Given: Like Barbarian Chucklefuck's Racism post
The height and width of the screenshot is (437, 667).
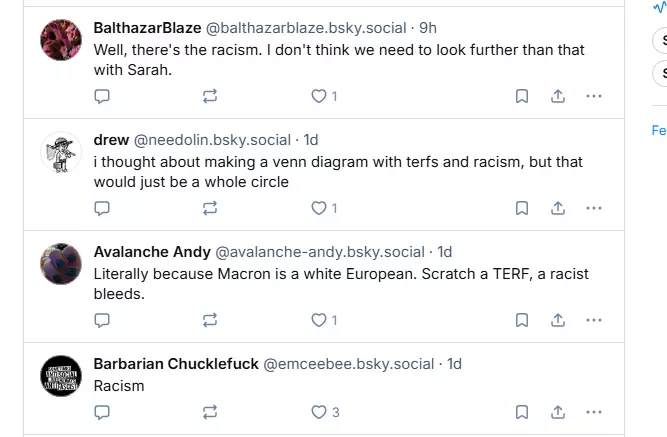Looking at the screenshot, I should tap(319, 411).
